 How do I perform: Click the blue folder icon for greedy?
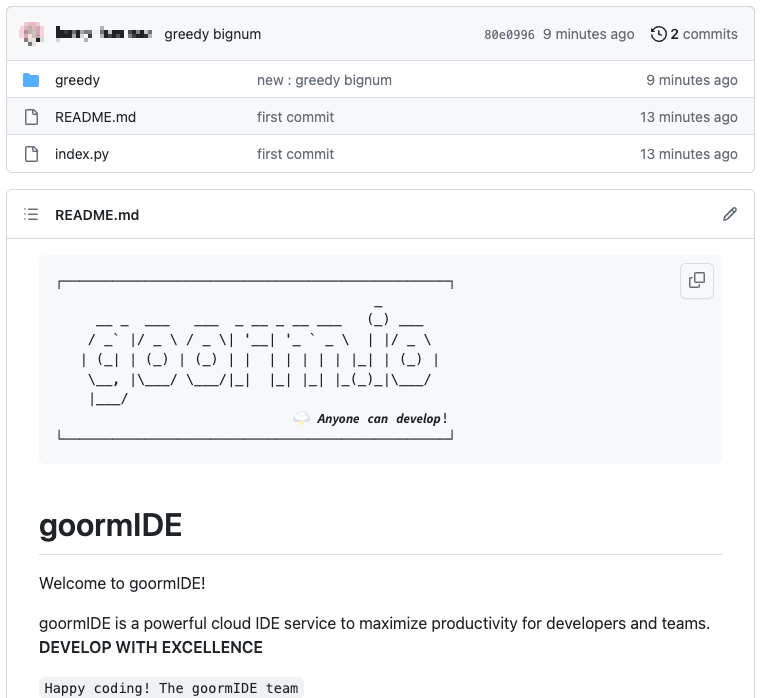click(x=31, y=80)
